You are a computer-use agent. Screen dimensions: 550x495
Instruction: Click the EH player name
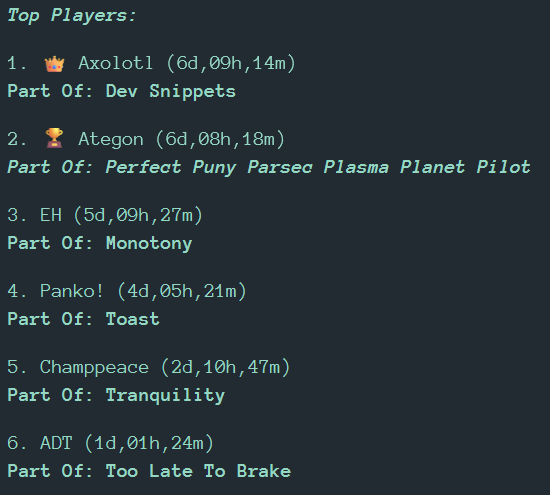[x=51, y=215]
